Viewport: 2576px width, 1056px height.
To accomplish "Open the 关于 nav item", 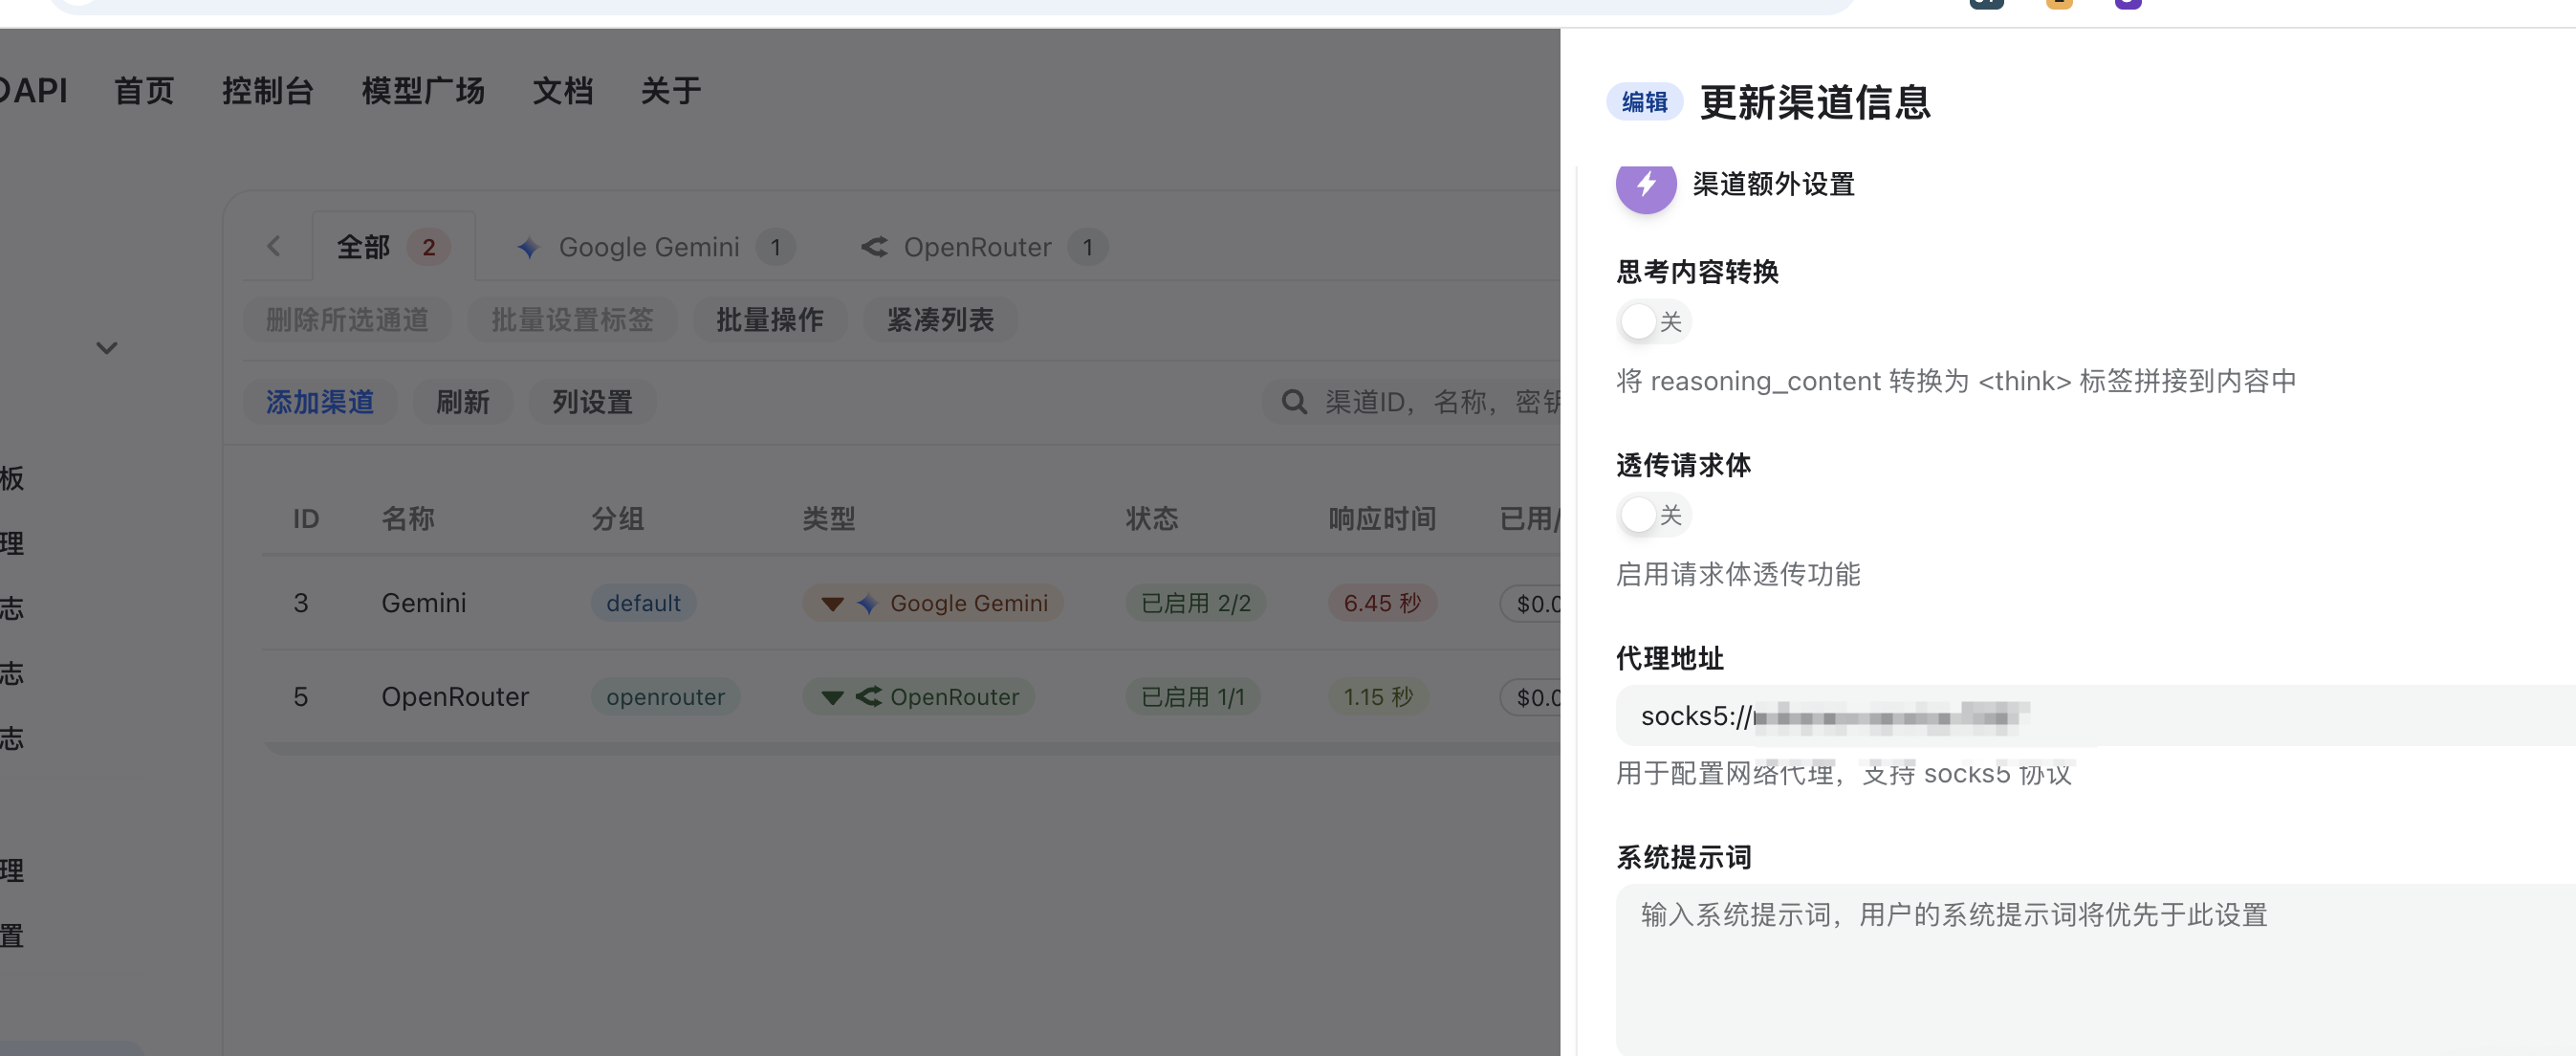I will point(671,91).
